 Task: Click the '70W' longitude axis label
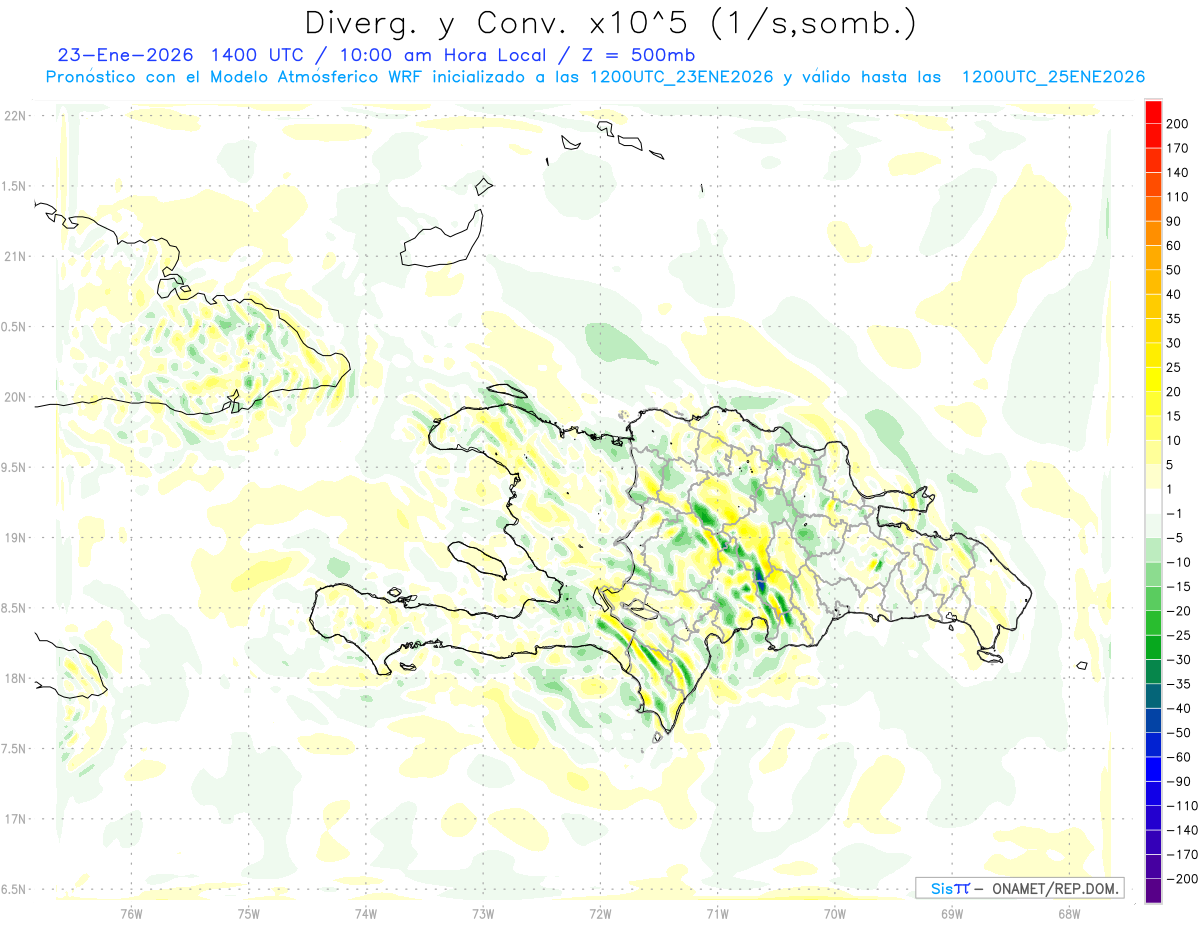834,913
